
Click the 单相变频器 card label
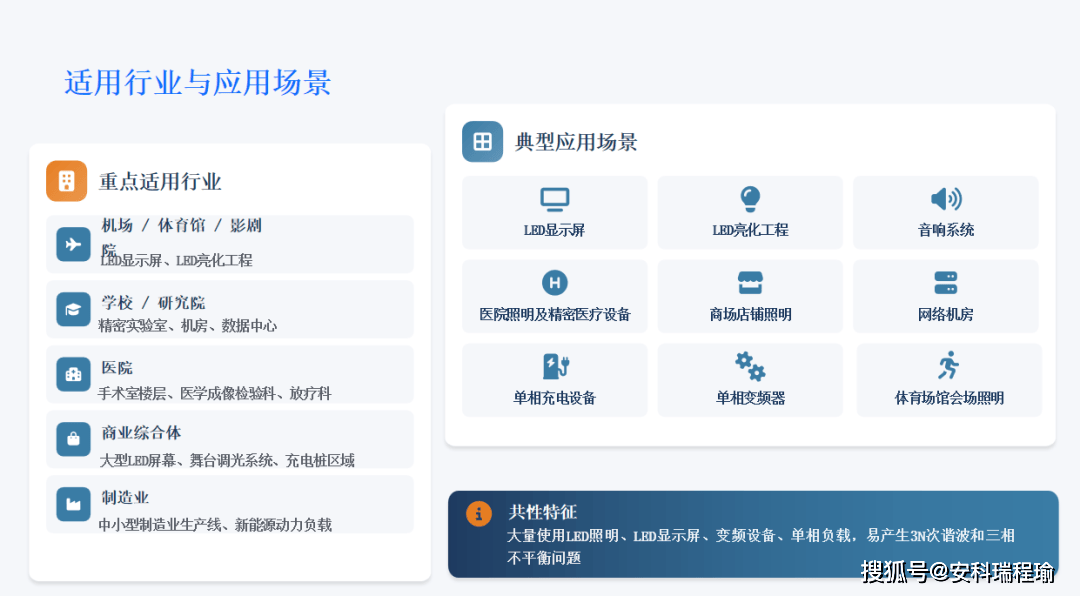point(750,398)
